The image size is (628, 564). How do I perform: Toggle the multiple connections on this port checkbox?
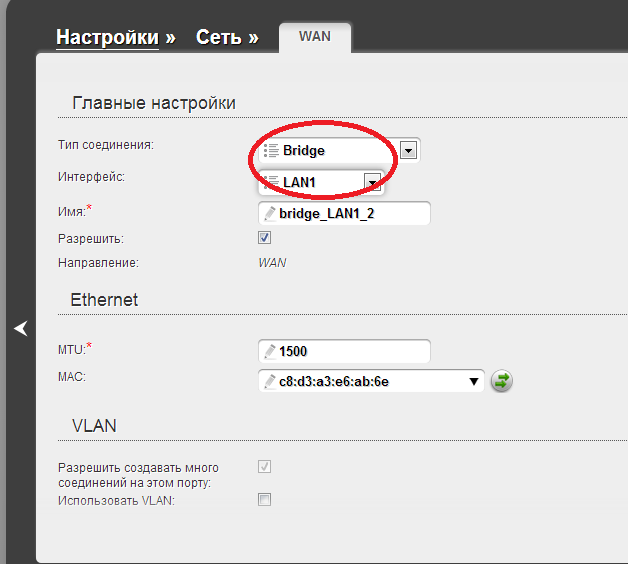[x=265, y=467]
